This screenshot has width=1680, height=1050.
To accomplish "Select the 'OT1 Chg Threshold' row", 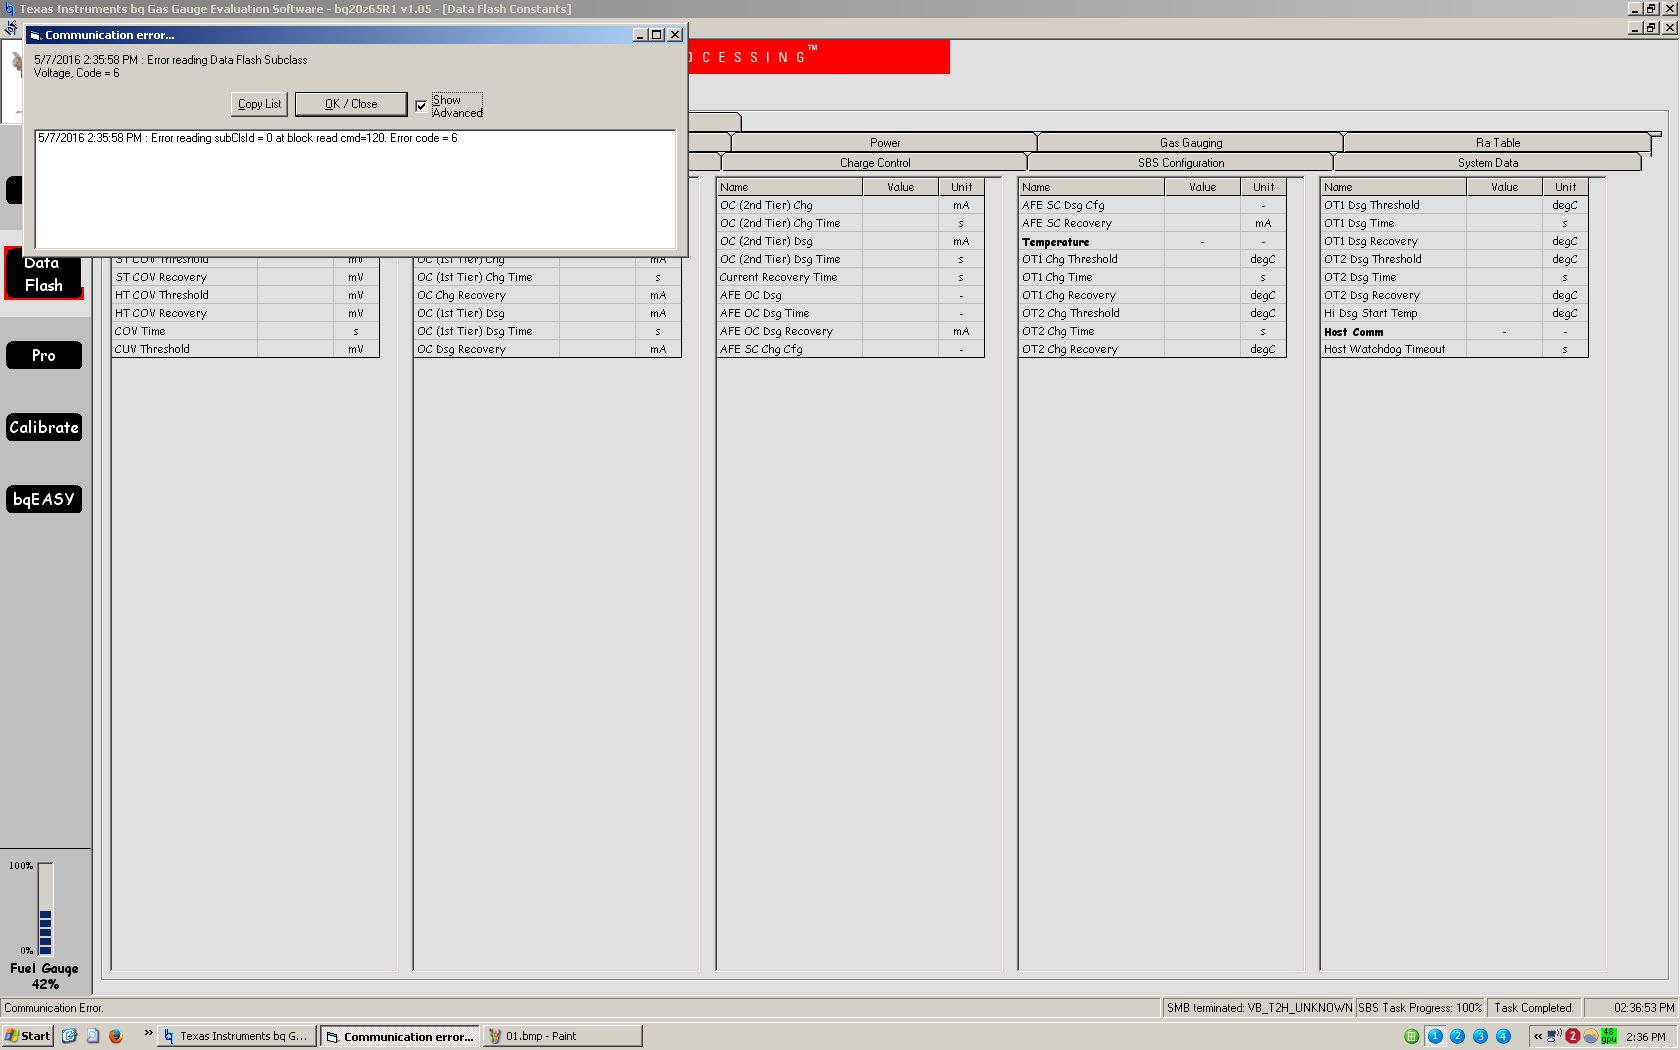I will click(x=1153, y=259).
